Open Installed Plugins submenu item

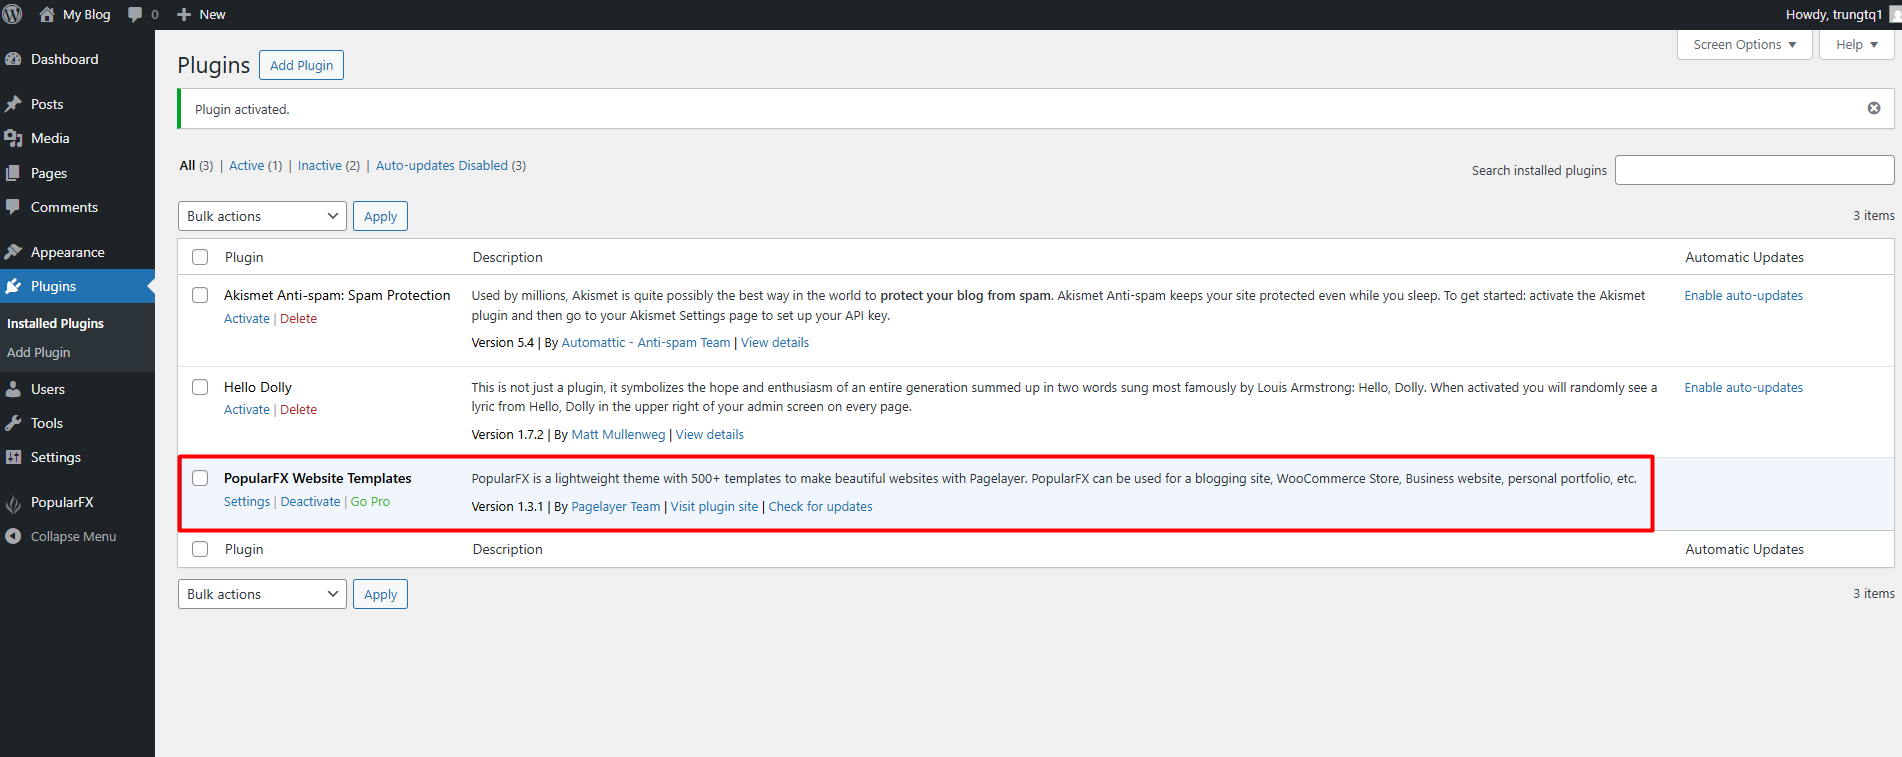tap(55, 323)
